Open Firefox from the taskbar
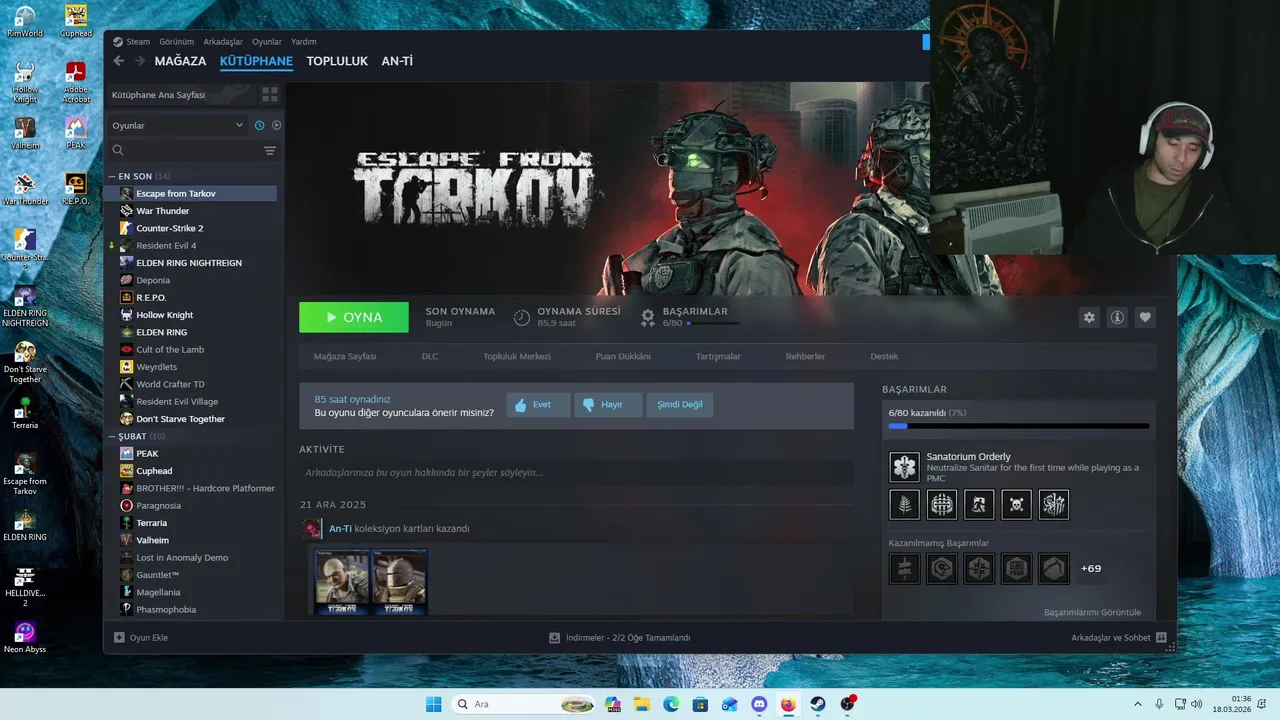 click(x=787, y=704)
